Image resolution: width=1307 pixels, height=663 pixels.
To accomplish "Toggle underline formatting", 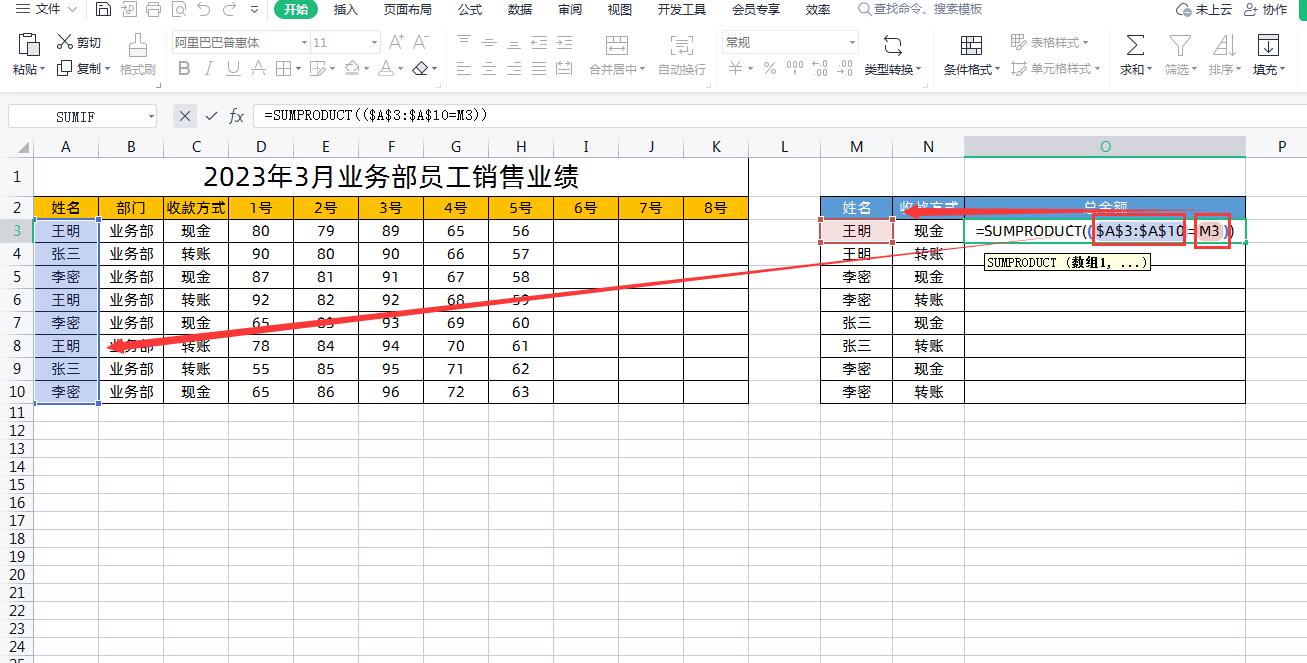I will pos(231,68).
